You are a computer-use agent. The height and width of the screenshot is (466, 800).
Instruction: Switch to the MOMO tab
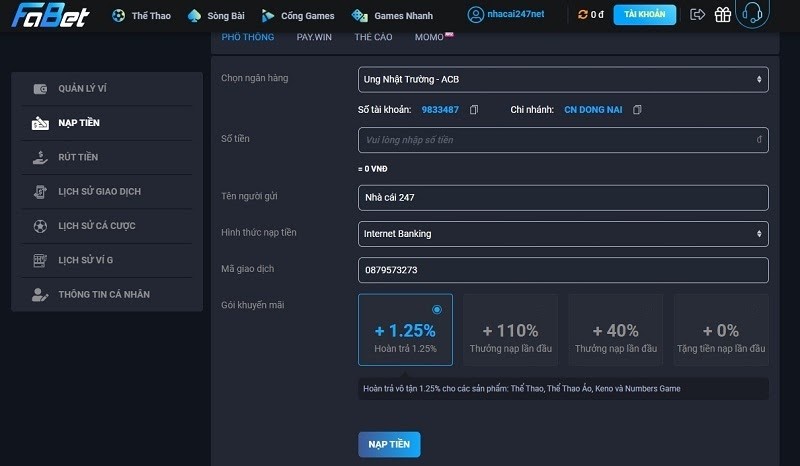click(432, 37)
